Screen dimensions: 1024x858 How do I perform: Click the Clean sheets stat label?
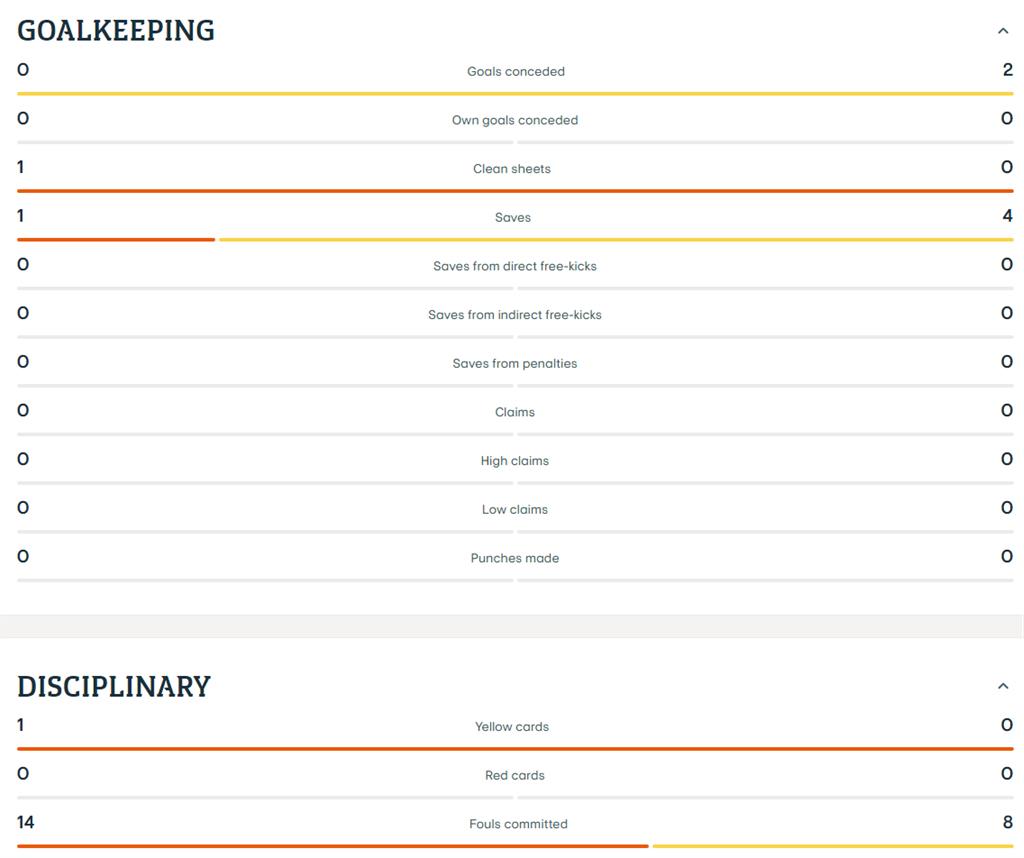click(512, 169)
